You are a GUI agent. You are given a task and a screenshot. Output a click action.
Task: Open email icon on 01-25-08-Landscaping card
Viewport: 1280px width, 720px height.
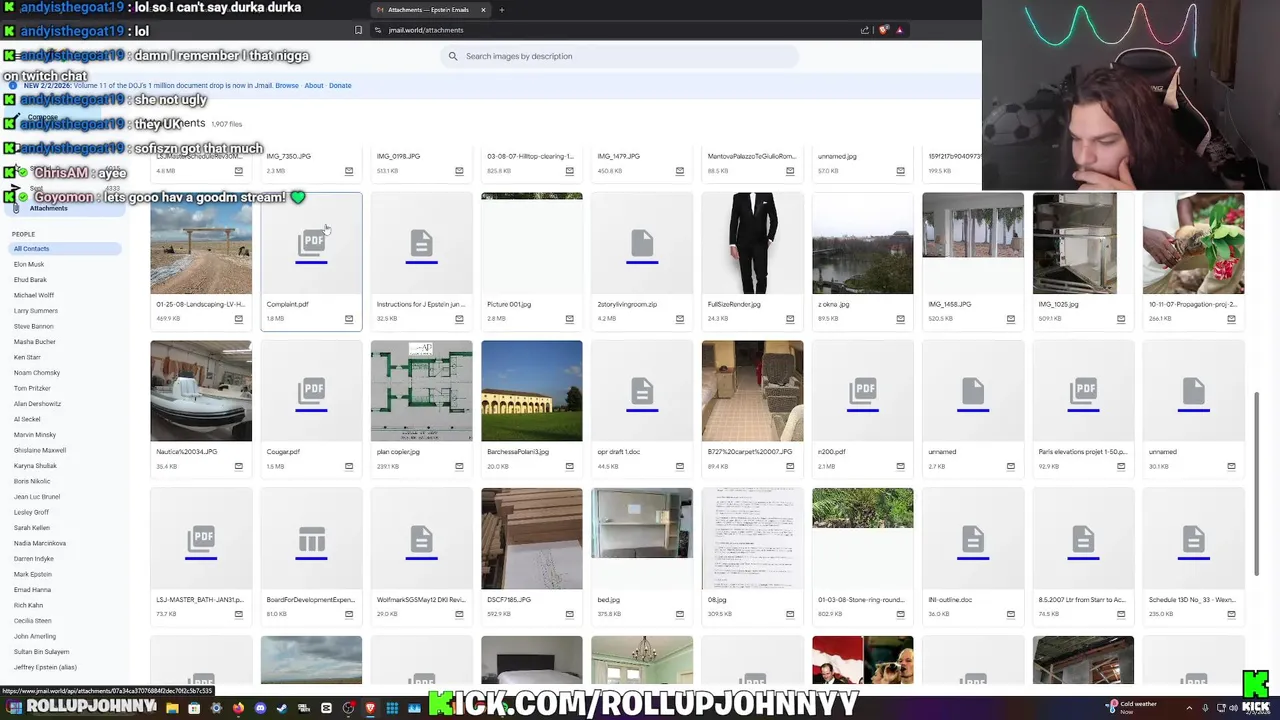239,319
